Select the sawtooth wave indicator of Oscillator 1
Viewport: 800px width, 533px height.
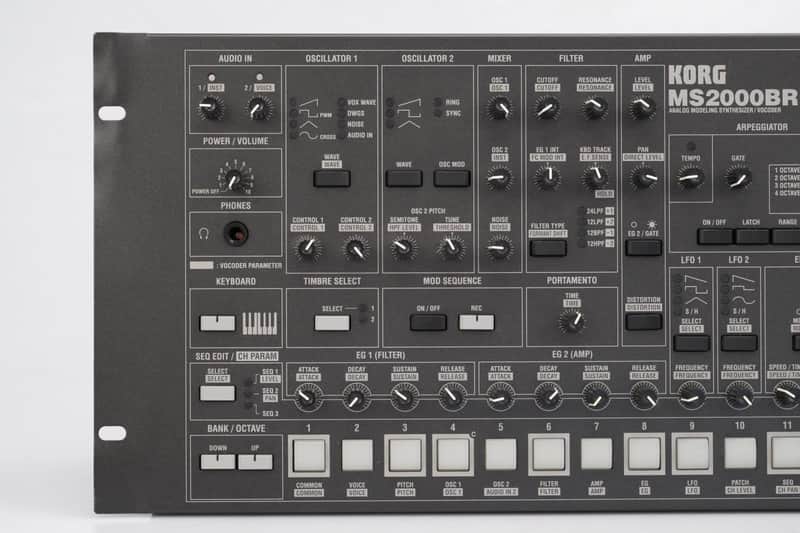point(294,102)
